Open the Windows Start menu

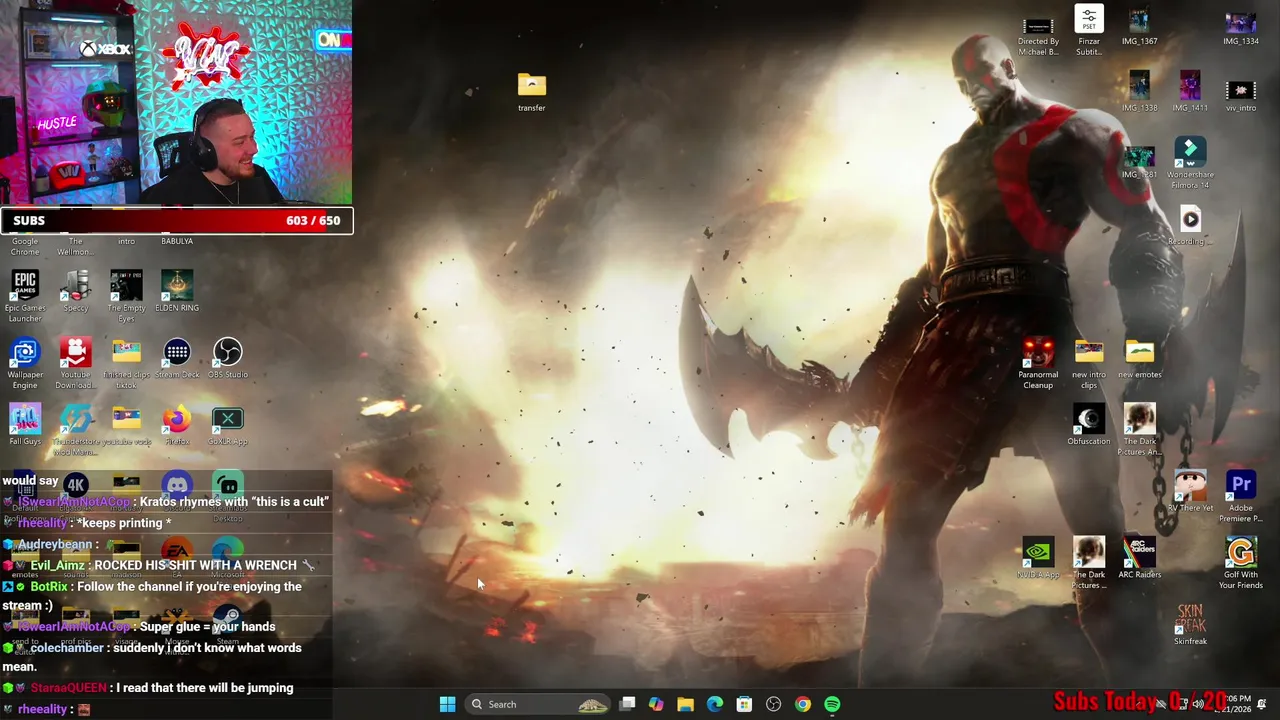coord(447,704)
